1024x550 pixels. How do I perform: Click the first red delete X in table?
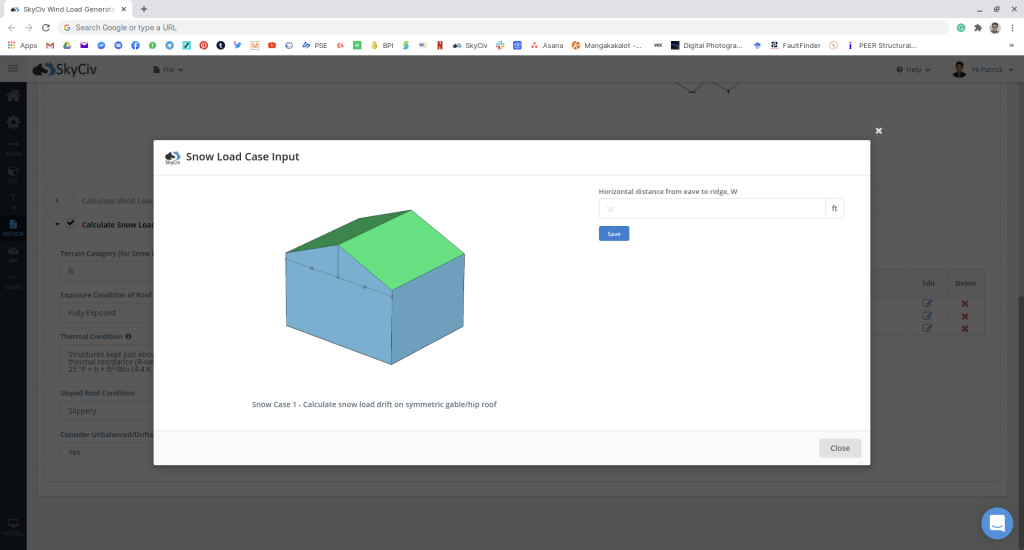pos(965,303)
